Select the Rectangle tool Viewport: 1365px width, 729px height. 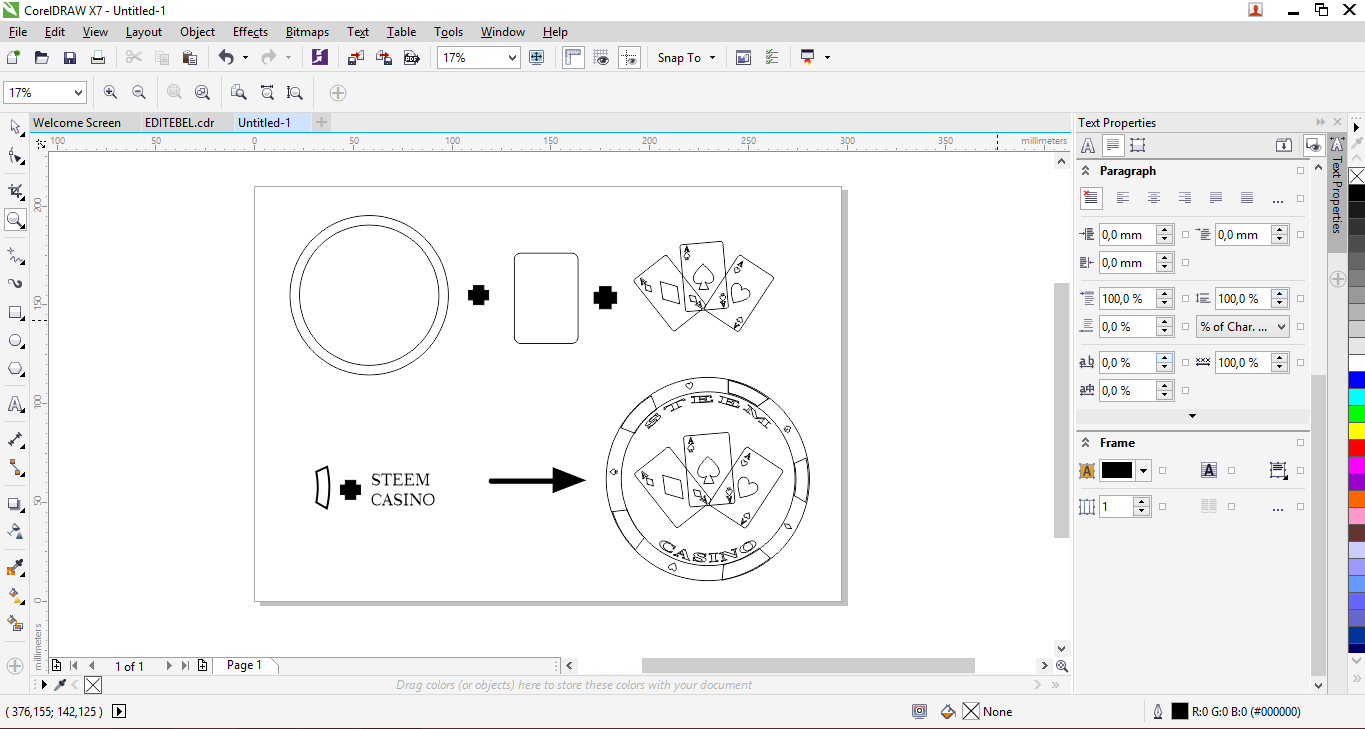(15, 312)
